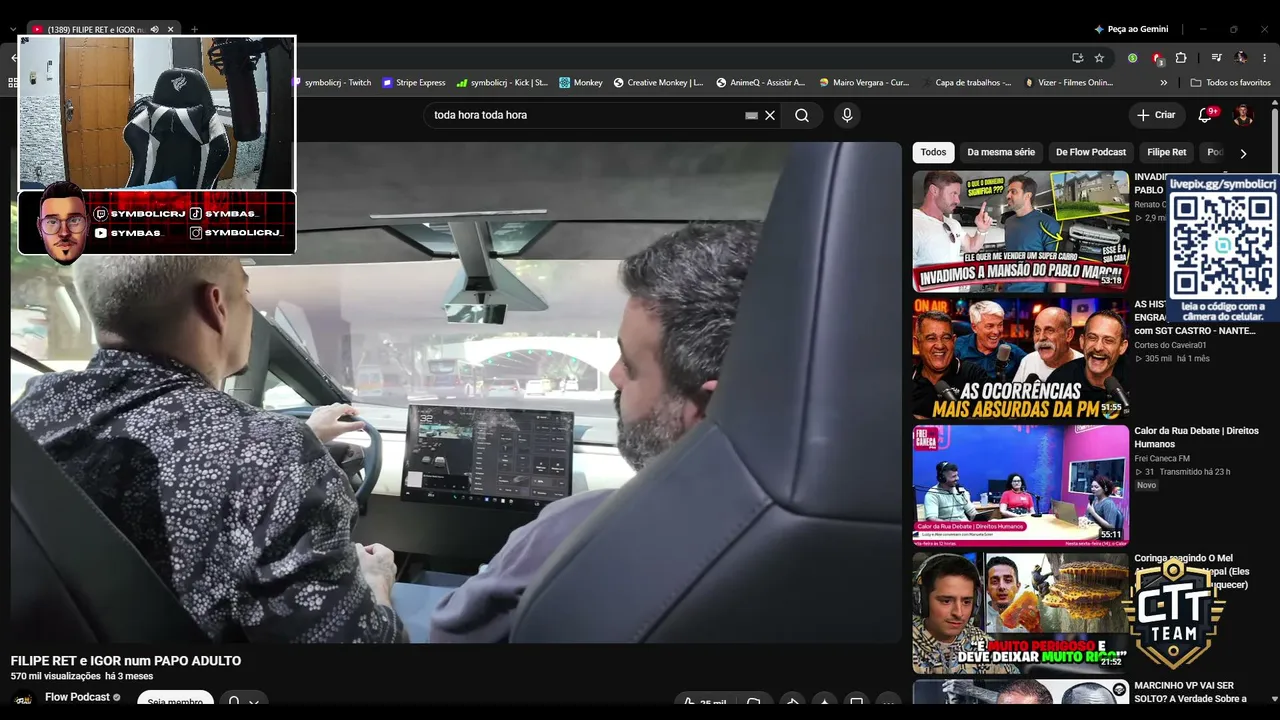Click the YouTube search magnifier button
The height and width of the screenshot is (720, 1280).
click(x=802, y=115)
